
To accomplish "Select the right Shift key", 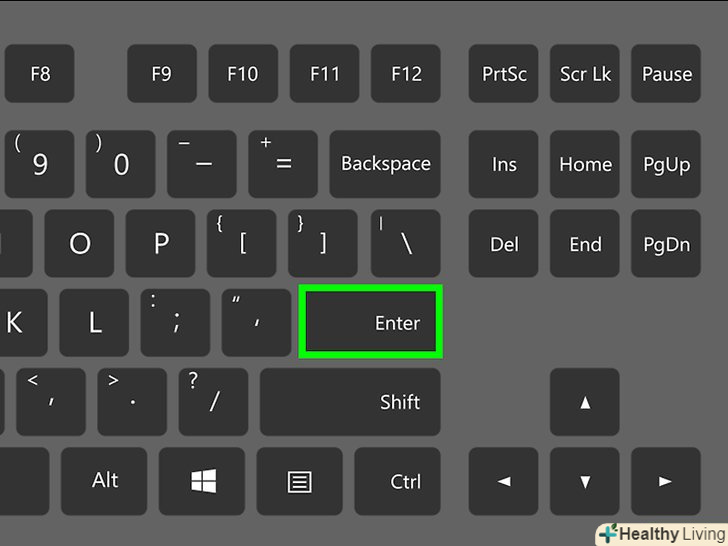I will [350, 402].
